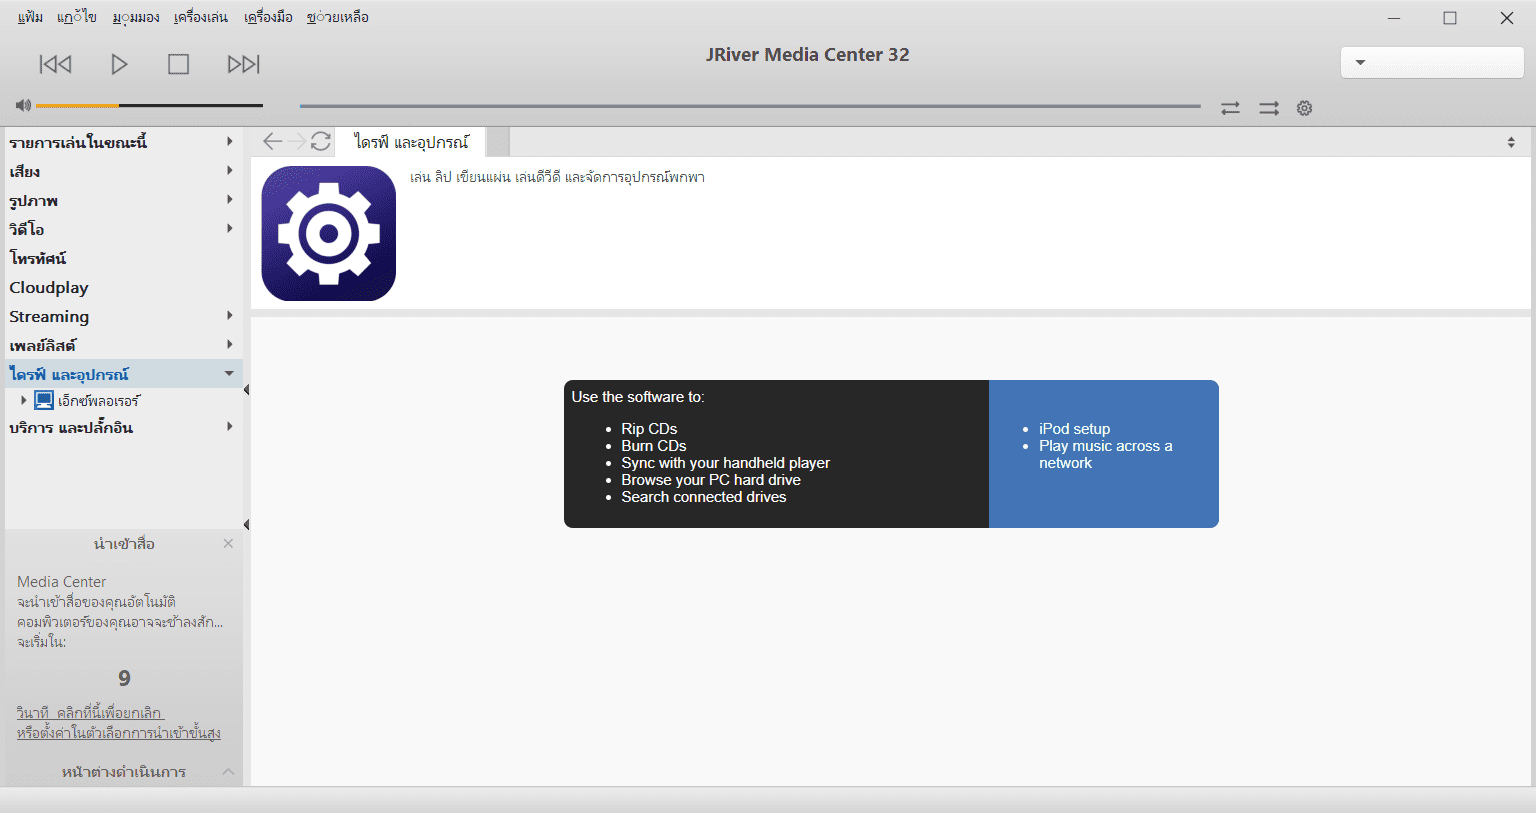
Task: Go forward with the right arrow
Action: [297, 141]
